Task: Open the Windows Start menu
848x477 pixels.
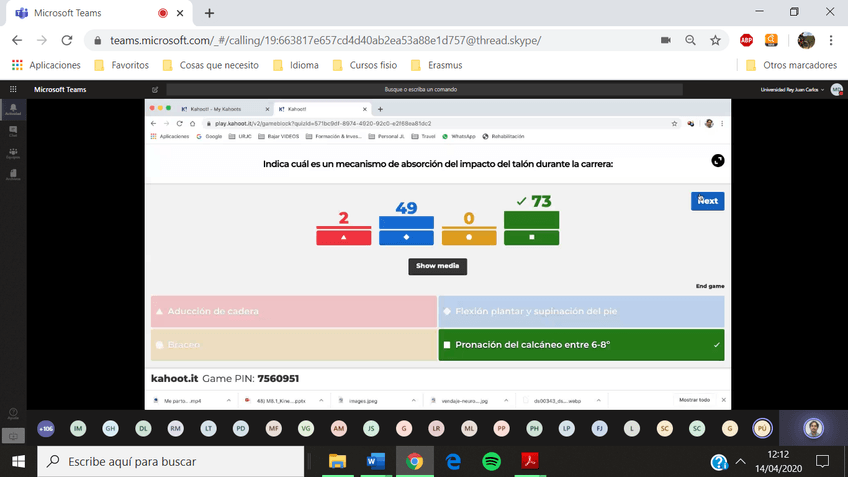Action: [18, 461]
